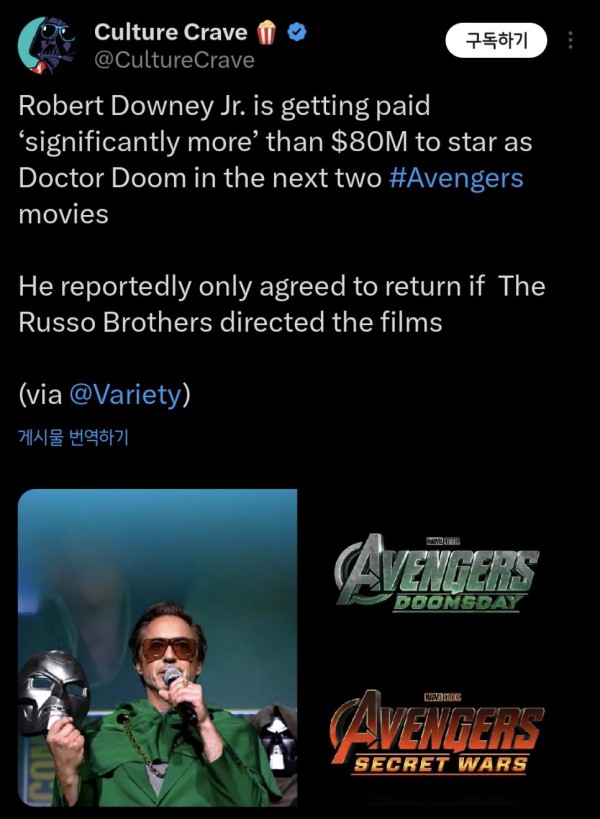The height and width of the screenshot is (819, 600).
Task: Open the #Avengers hashtag
Action: (456, 178)
